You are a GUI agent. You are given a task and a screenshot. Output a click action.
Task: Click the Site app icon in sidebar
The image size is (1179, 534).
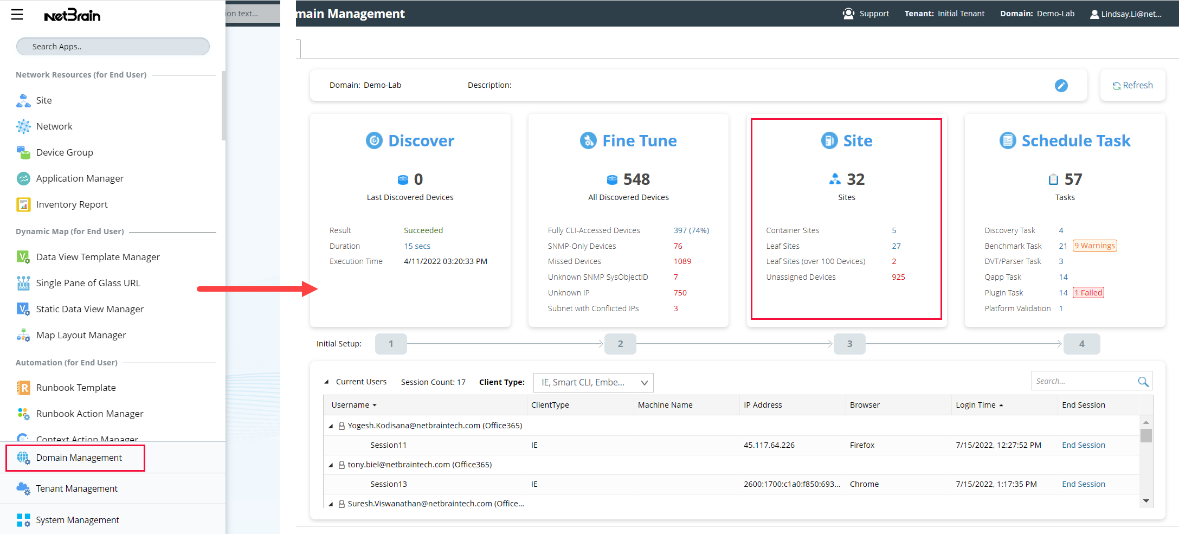pos(23,100)
